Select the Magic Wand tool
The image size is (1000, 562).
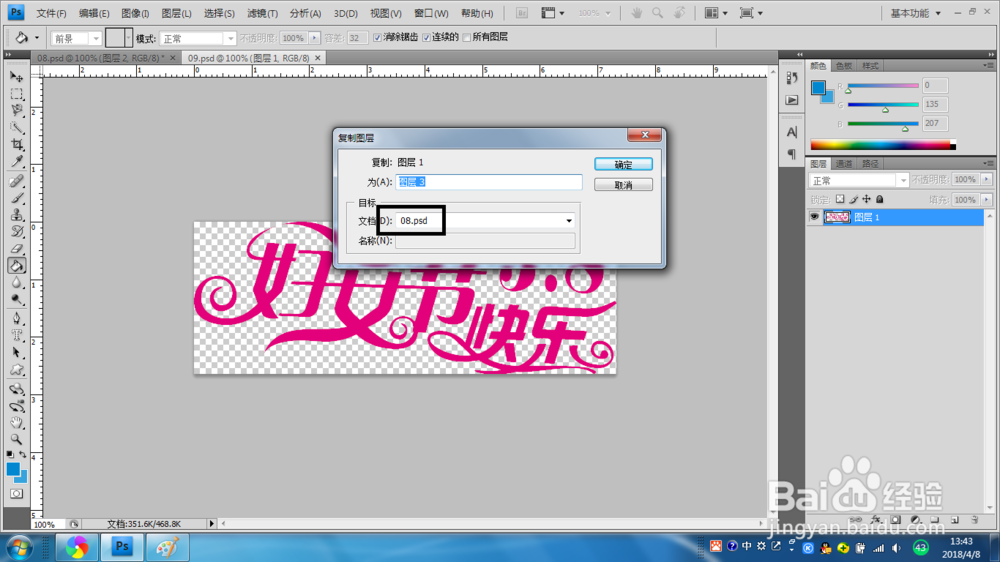click(17, 128)
